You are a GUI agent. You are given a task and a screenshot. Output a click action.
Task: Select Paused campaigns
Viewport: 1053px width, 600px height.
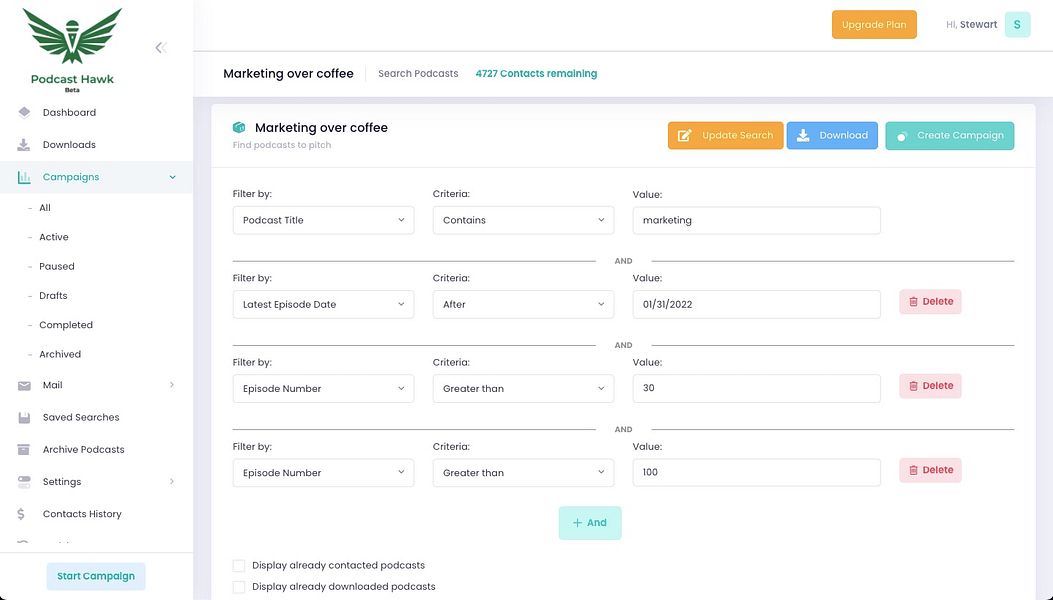click(x=56, y=266)
